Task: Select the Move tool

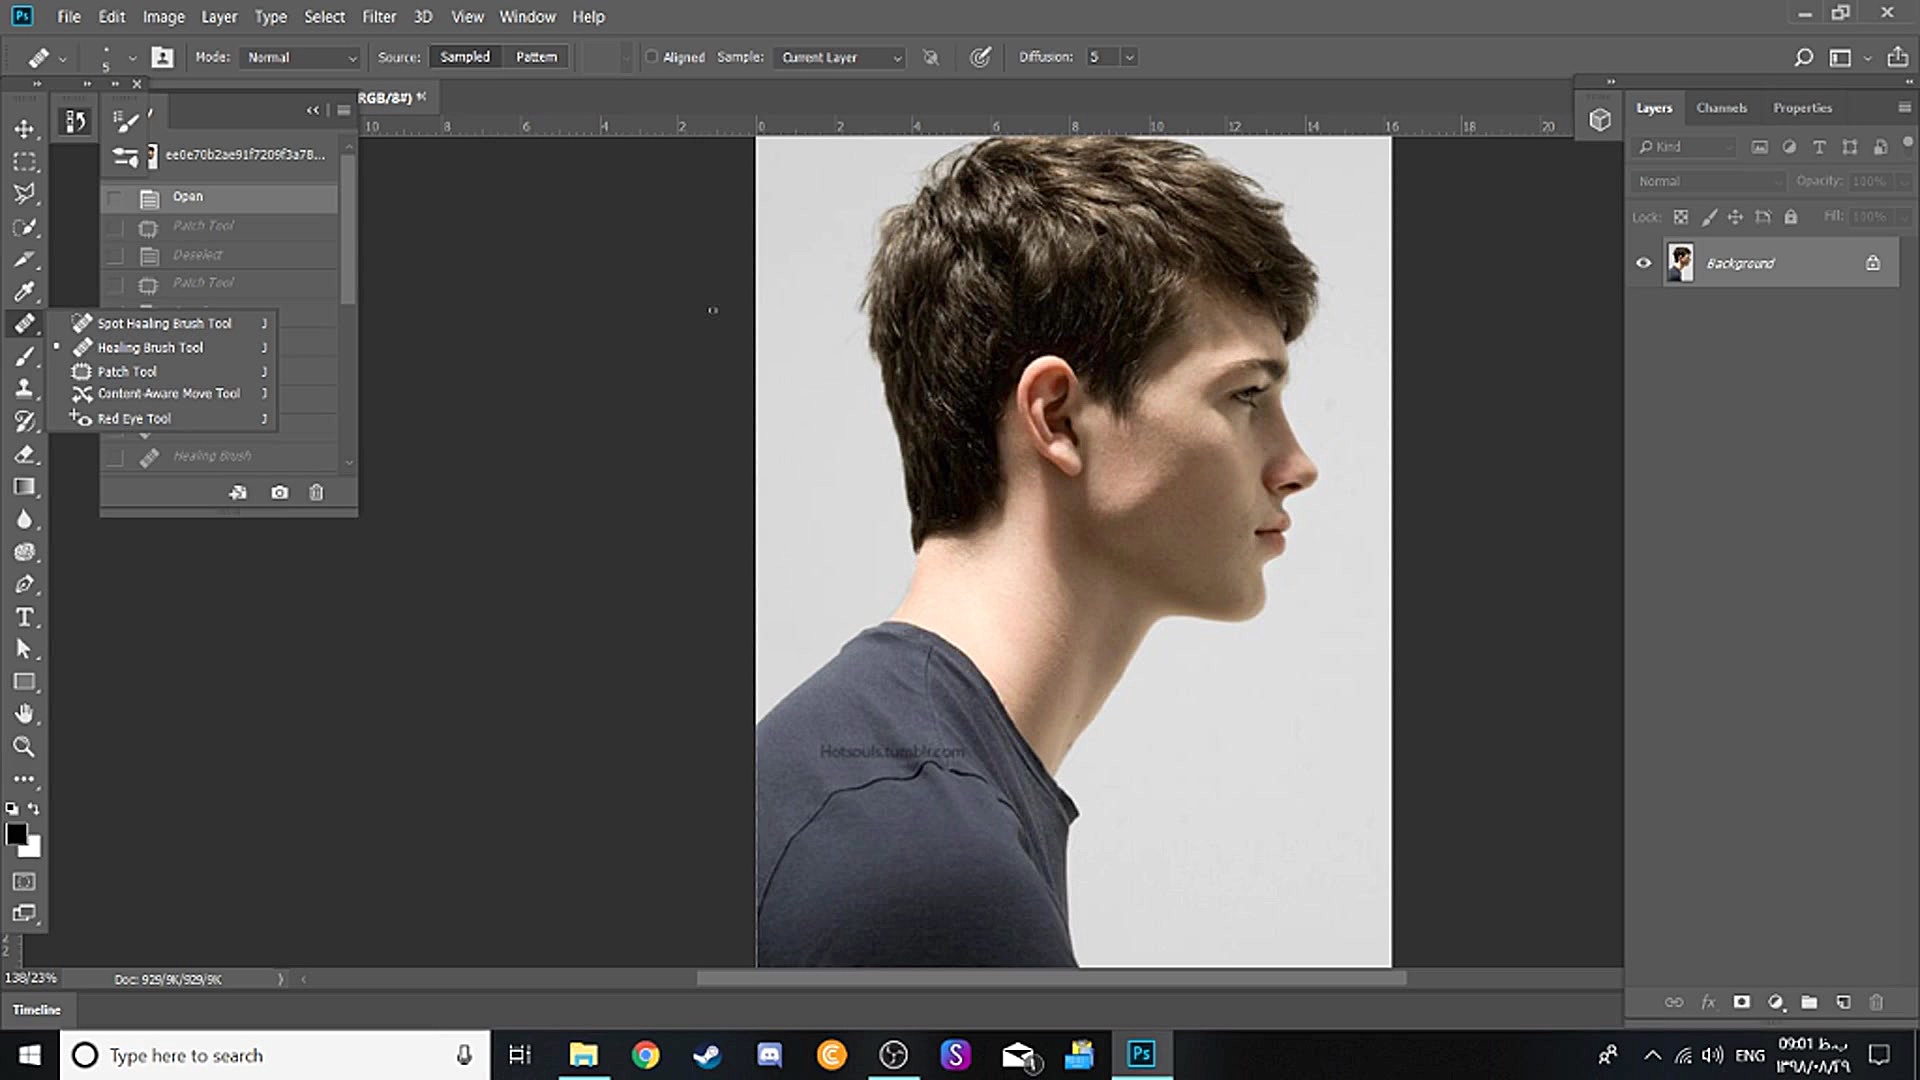Action: 24,129
